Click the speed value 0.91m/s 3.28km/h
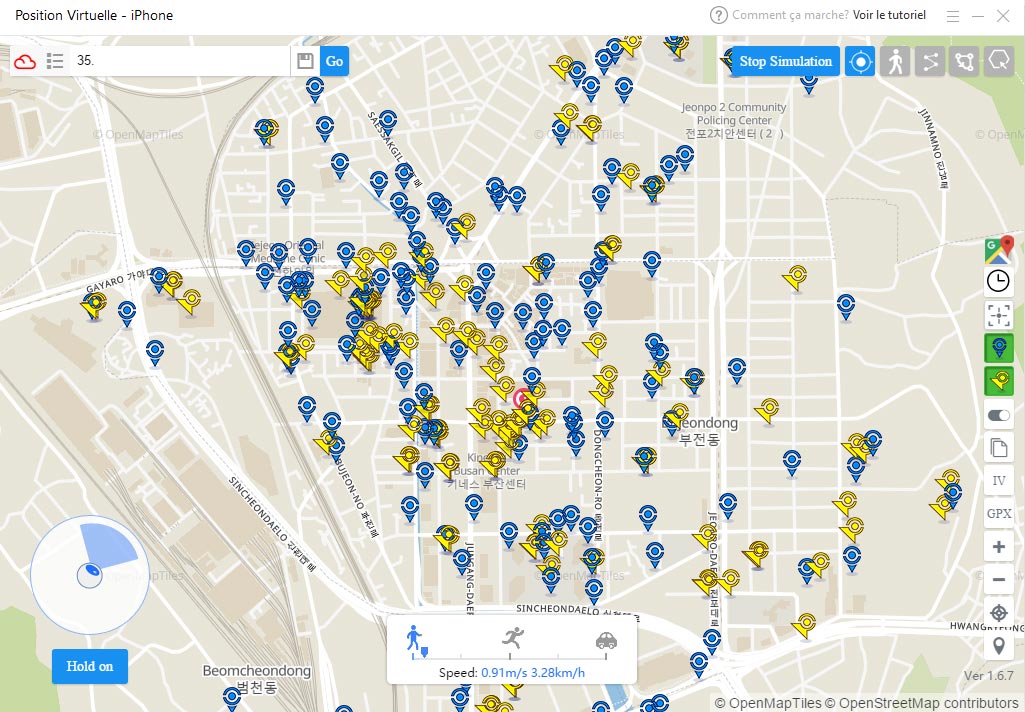 click(x=533, y=672)
